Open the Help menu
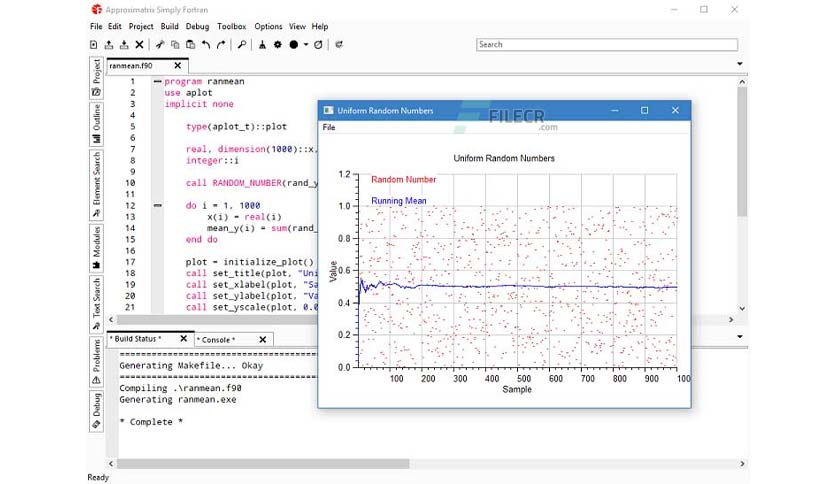The width and height of the screenshot is (836, 484). [x=320, y=26]
